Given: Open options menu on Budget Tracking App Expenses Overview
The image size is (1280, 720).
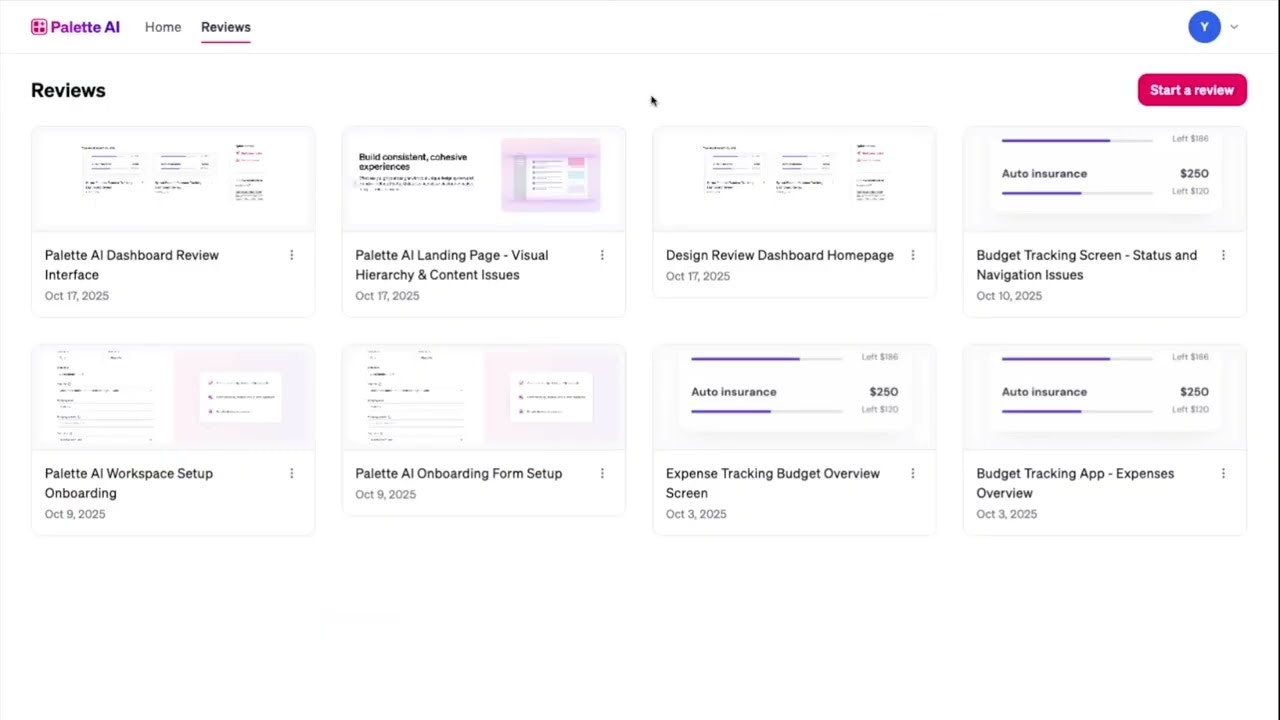Looking at the screenshot, I should tap(1223, 473).
